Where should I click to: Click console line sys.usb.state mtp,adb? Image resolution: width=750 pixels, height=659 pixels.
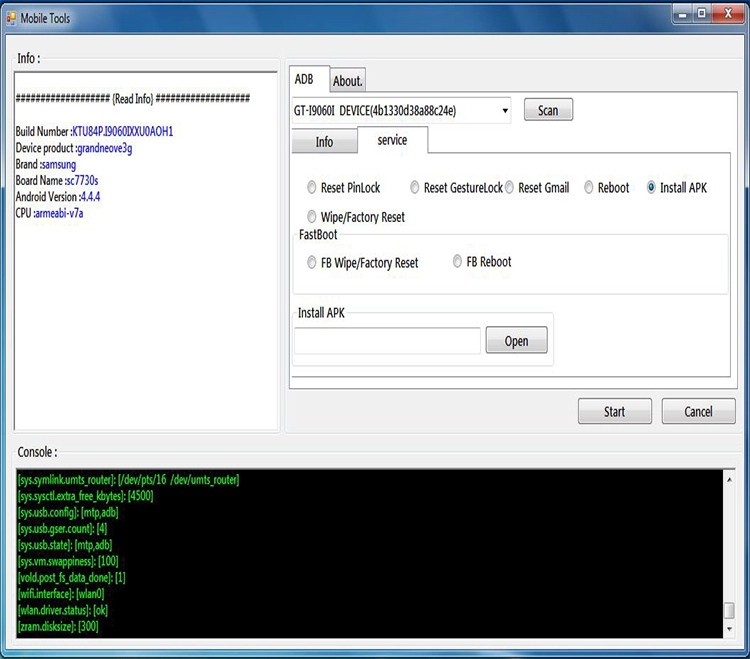pos(65,545)
